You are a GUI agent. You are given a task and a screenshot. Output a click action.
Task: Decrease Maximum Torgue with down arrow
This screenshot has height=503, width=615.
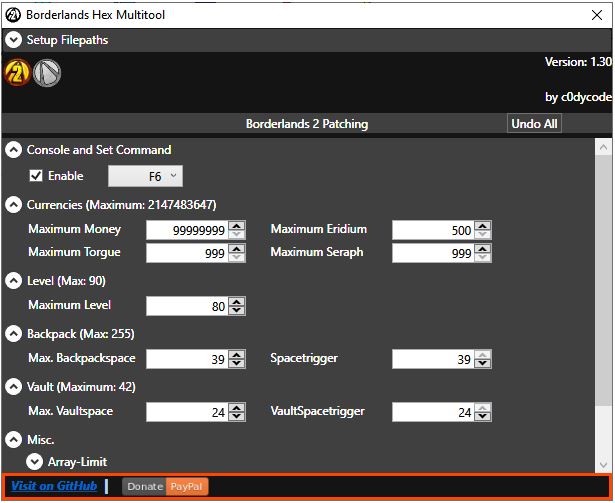tap(237, 257)
